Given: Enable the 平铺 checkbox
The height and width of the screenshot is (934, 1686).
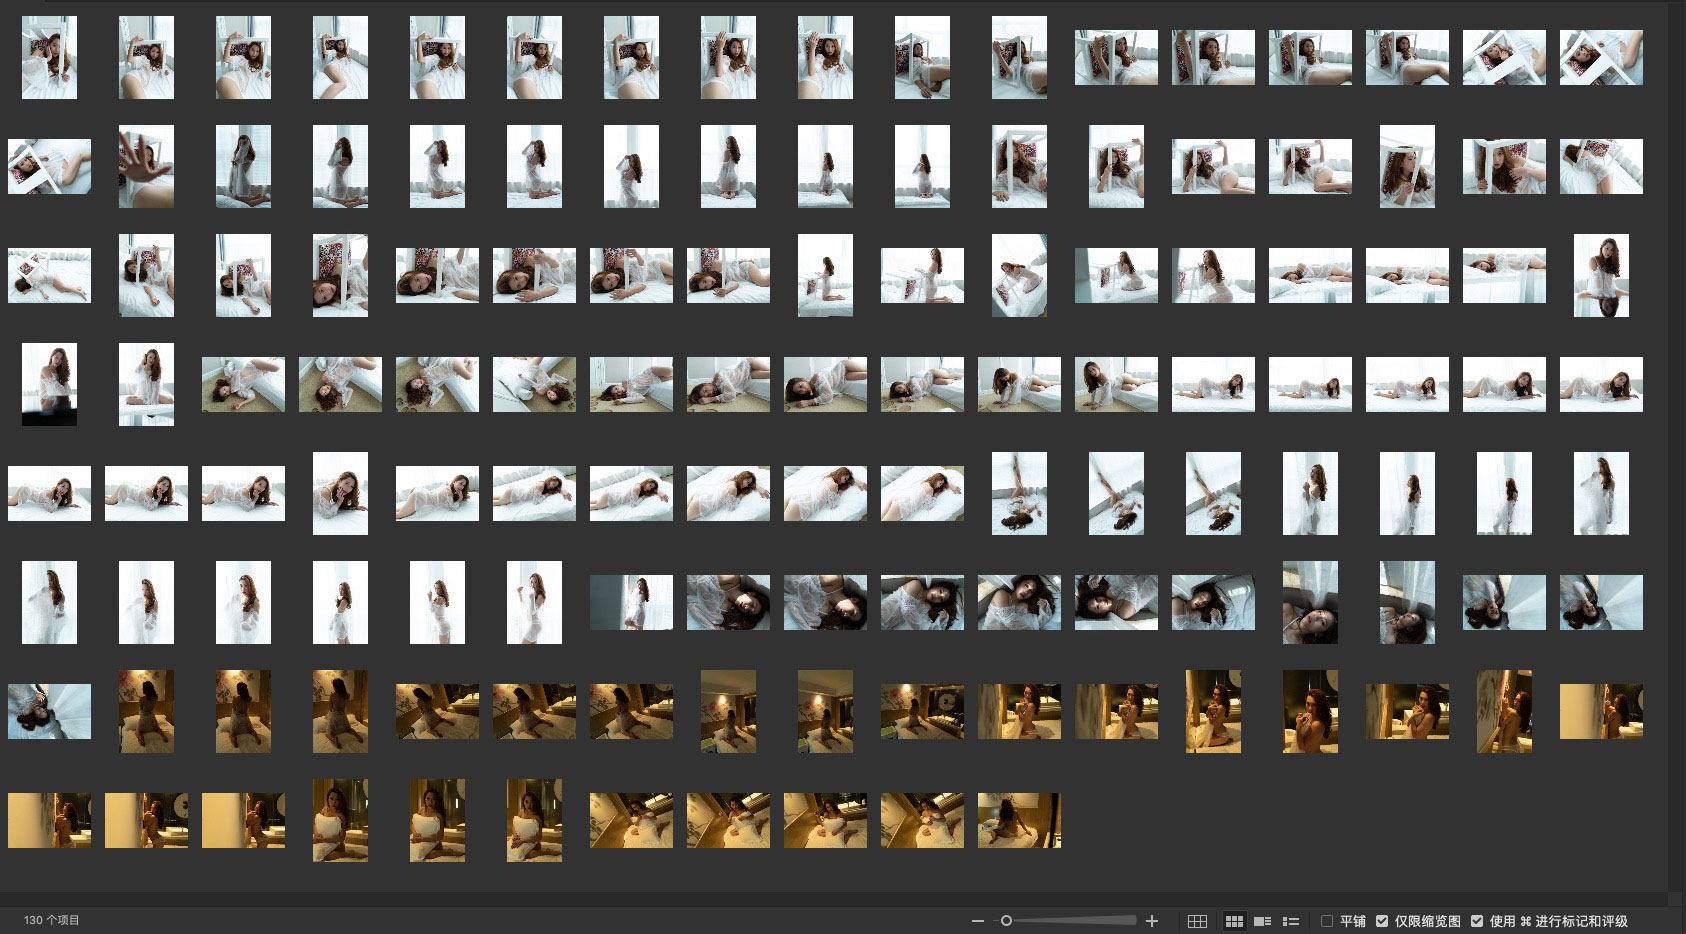Looking at the screenshot, I should [1327, 921].
